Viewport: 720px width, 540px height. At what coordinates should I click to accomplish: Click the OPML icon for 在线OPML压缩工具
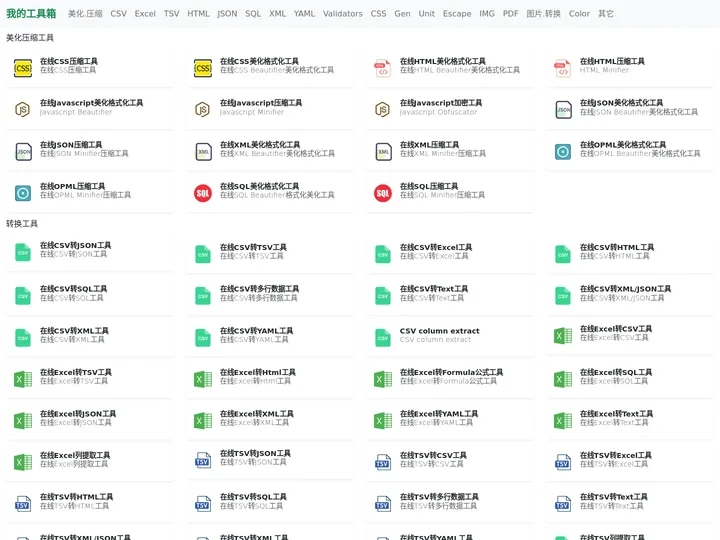click(x=22, y=193)
